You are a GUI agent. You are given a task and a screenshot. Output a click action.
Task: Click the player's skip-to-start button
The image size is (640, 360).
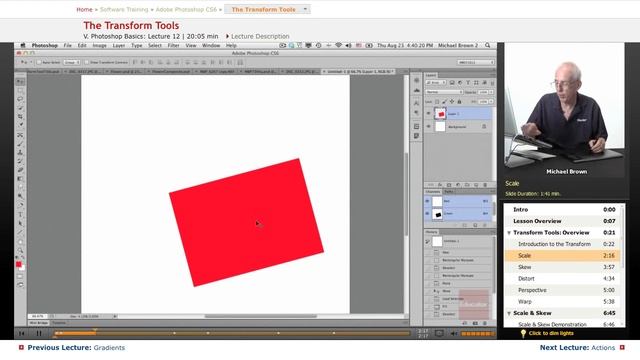tap(22, 333)
